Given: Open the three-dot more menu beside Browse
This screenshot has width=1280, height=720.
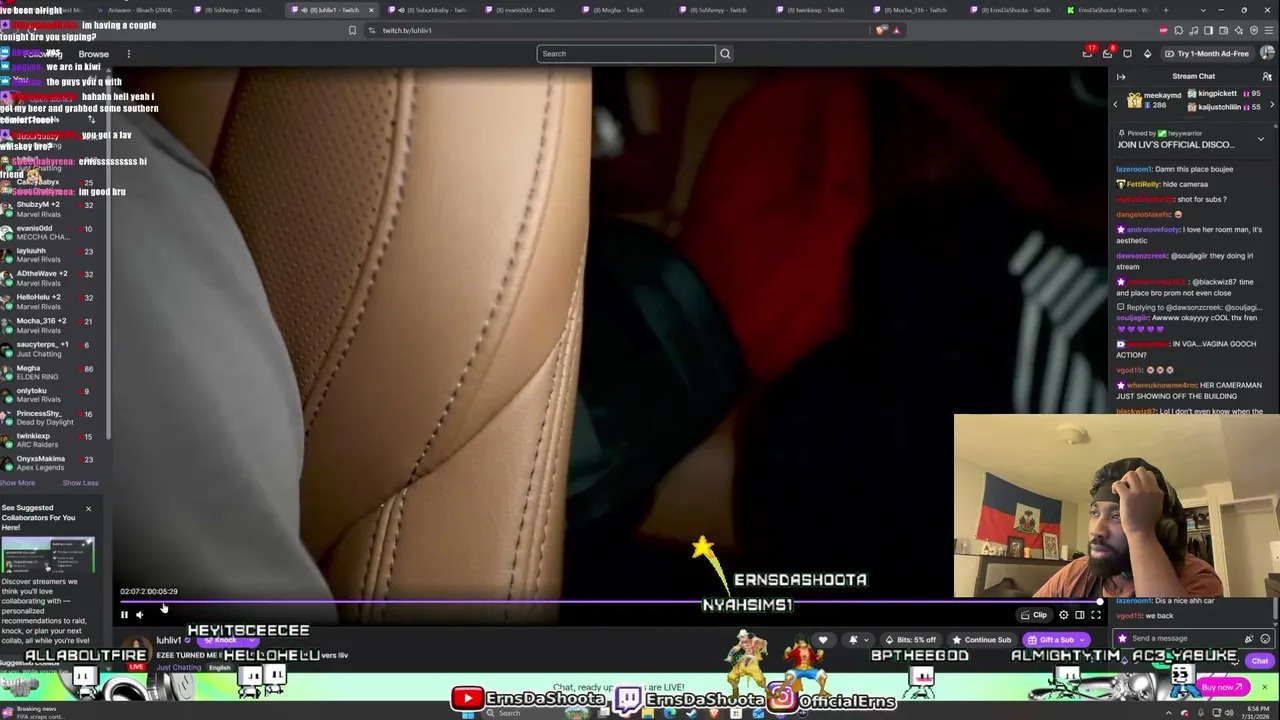Looking at the screenshot, I should coord(128,54).
